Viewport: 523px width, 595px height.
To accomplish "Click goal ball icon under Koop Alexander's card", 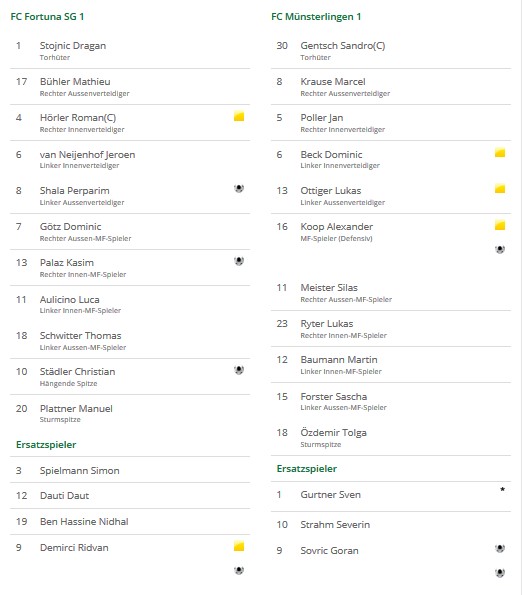I will coord(500,249).
